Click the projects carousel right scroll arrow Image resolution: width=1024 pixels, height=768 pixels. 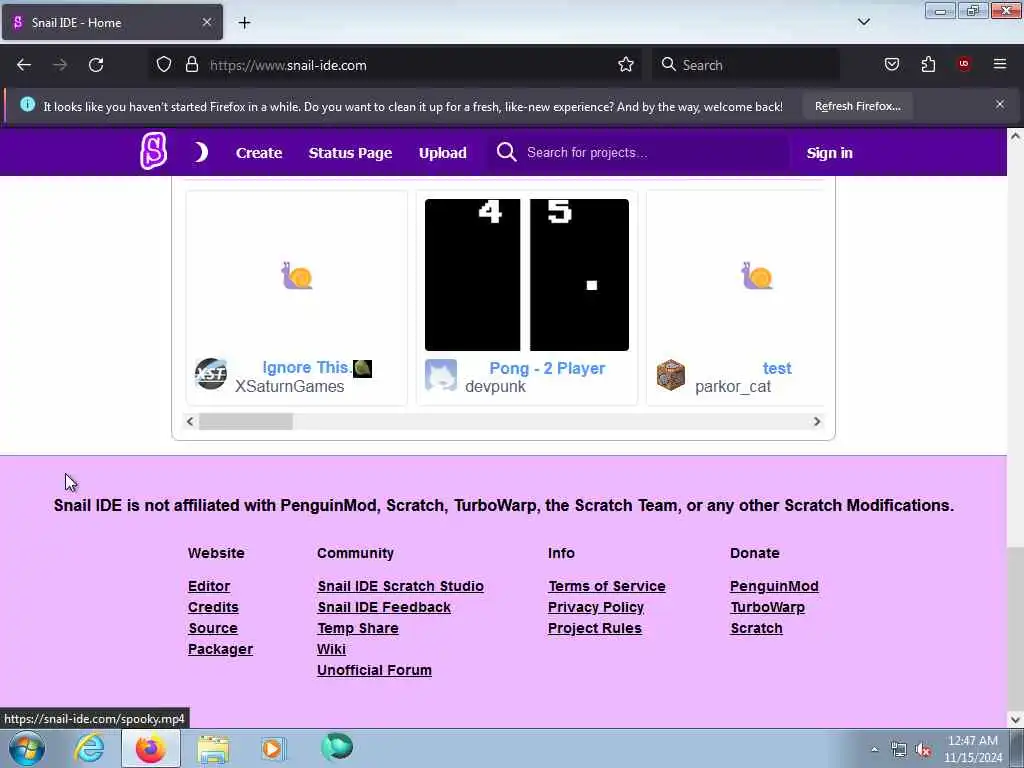[816, 421]
